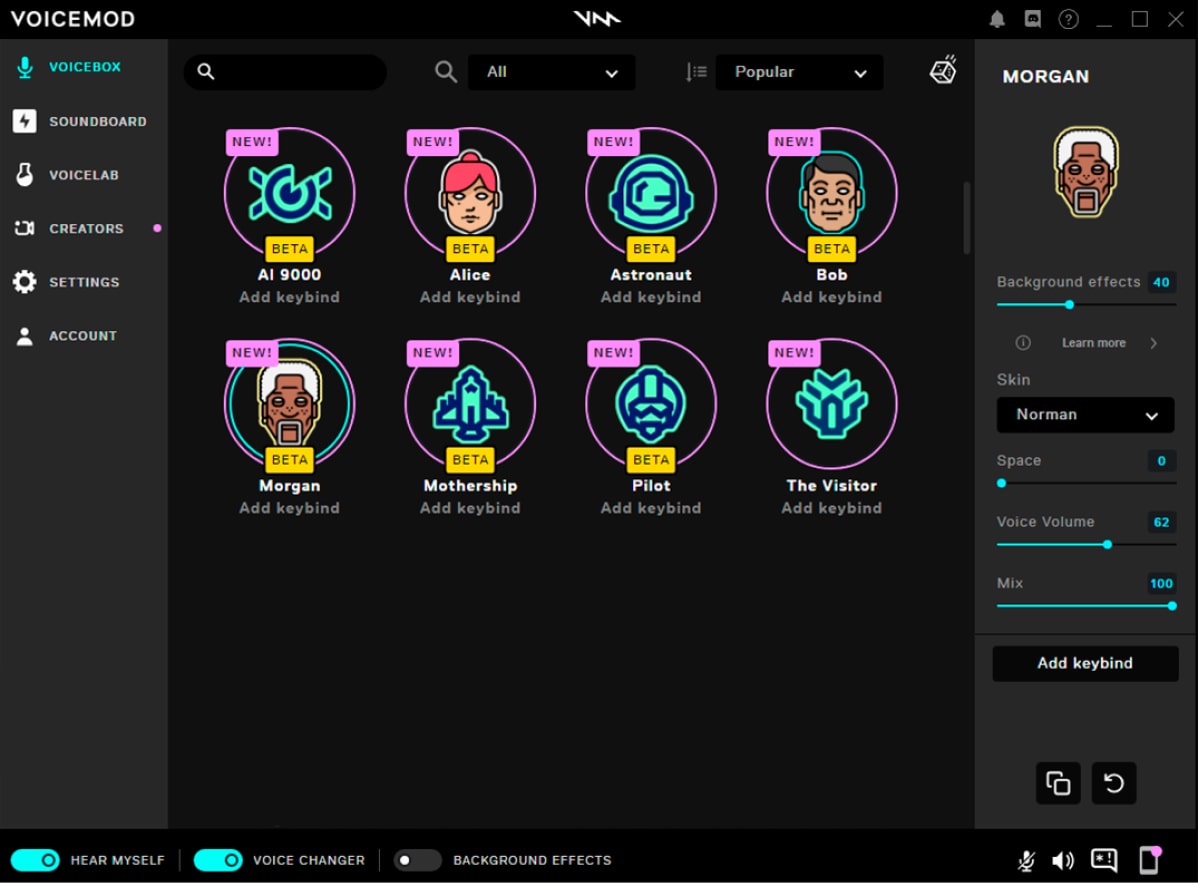
Task: Click the speaker volume icon
Action: 1063,860
